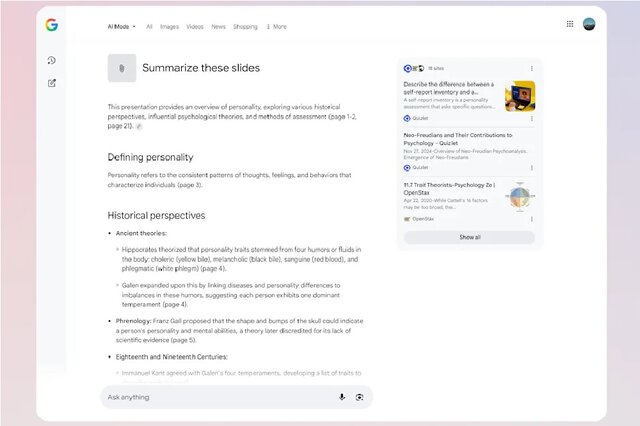The height and width of the screenshot is (426, 640).
Task: Open the attached slides file thumbnail
Action: (122, 68)
